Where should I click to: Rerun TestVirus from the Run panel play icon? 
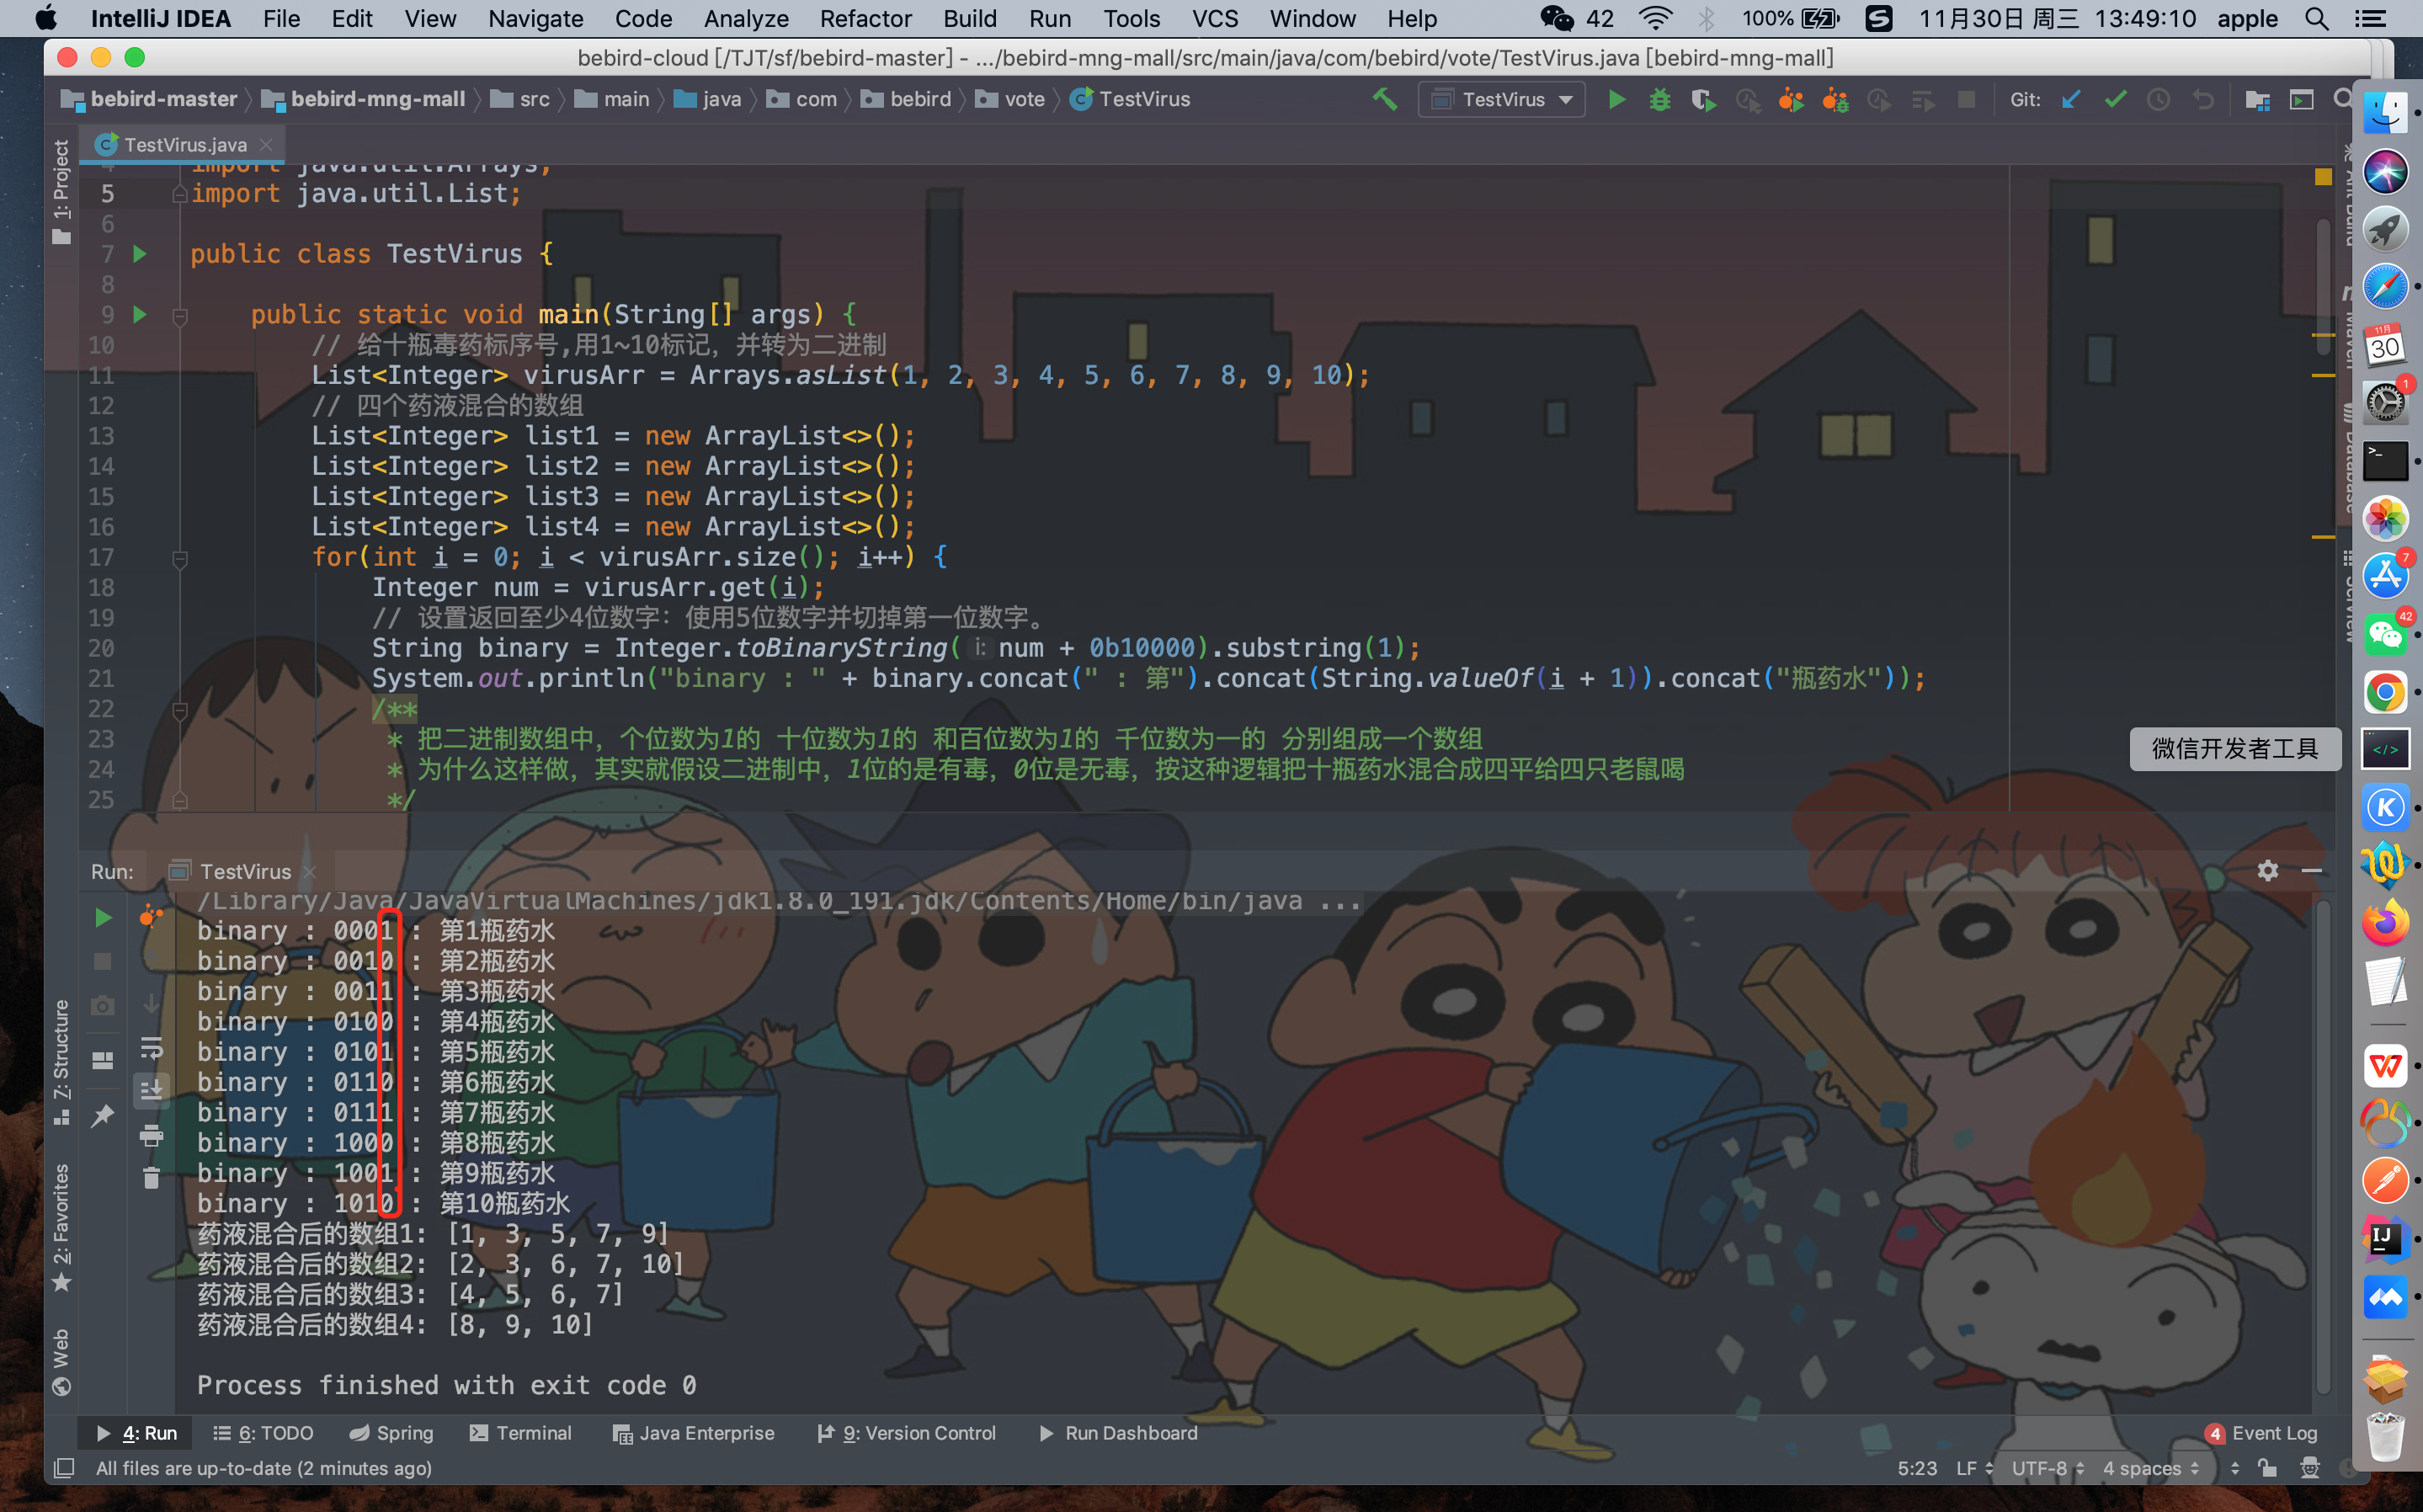pos(102,917)
